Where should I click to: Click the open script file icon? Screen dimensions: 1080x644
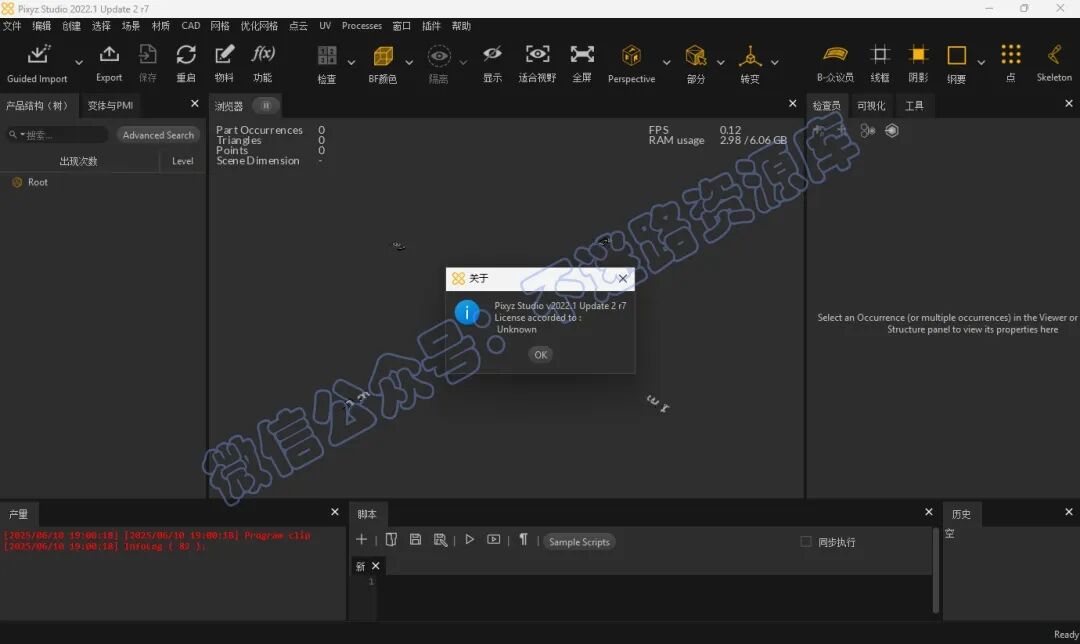click(x=391, y=539)
